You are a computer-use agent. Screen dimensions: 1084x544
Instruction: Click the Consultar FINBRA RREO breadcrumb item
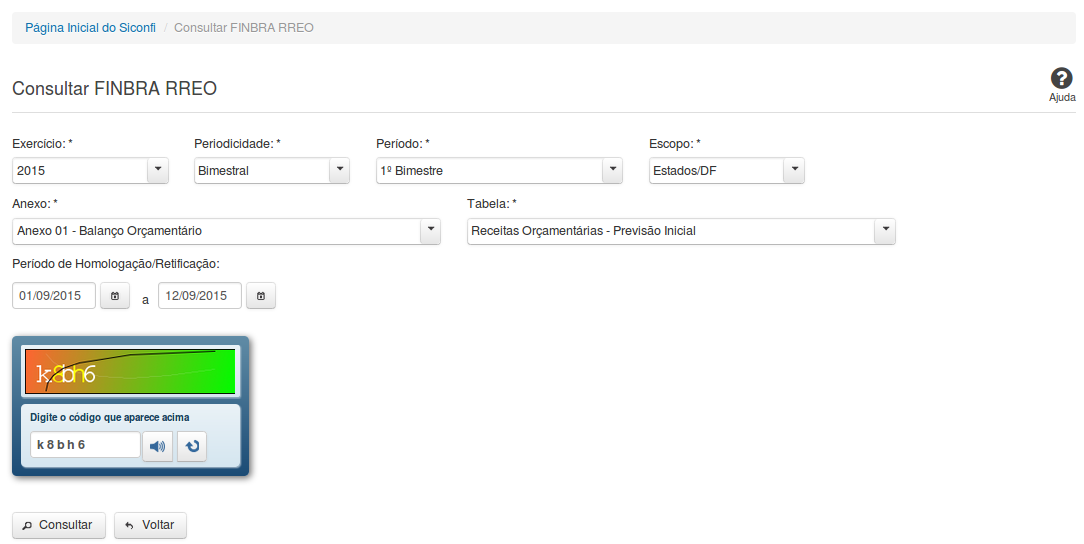(244, 28)
